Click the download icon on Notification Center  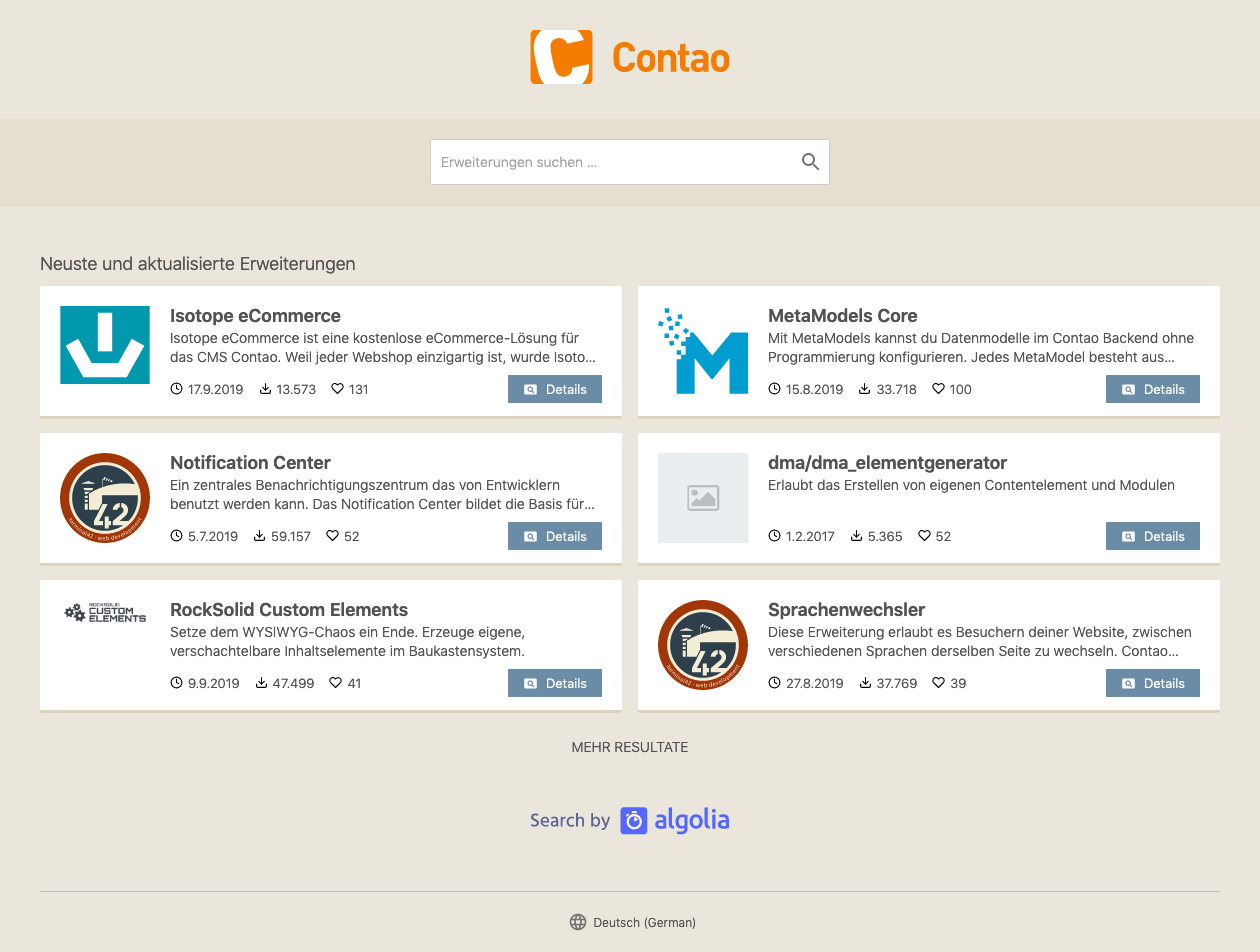pos(260,536)
